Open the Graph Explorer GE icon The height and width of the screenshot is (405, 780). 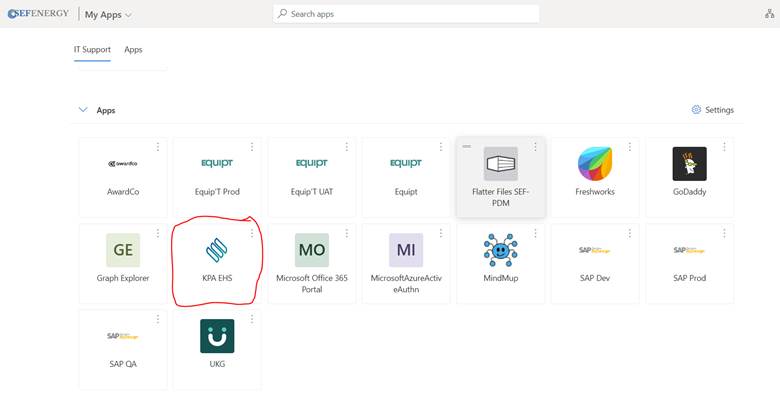[123, 250]
